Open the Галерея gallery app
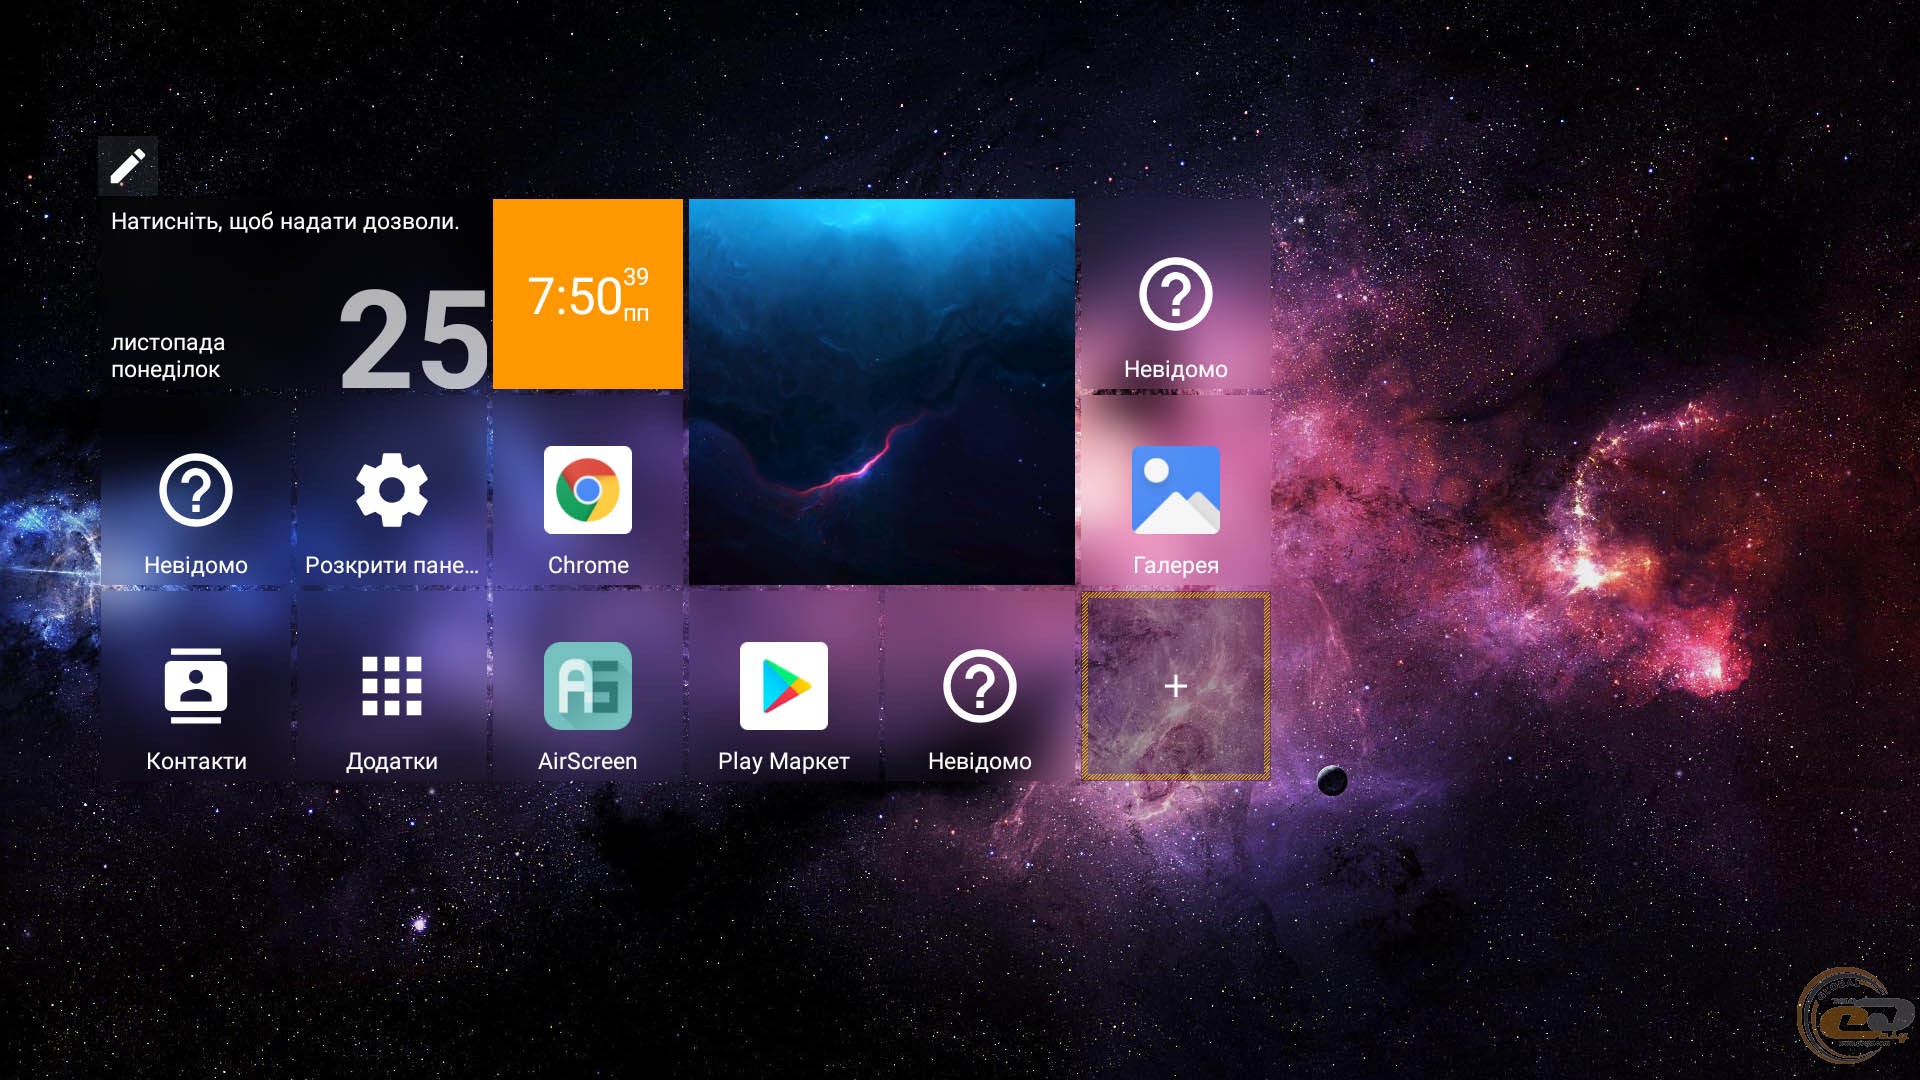Image resolution: width=1920 pixels, height=1080 pixels. 1176,490
